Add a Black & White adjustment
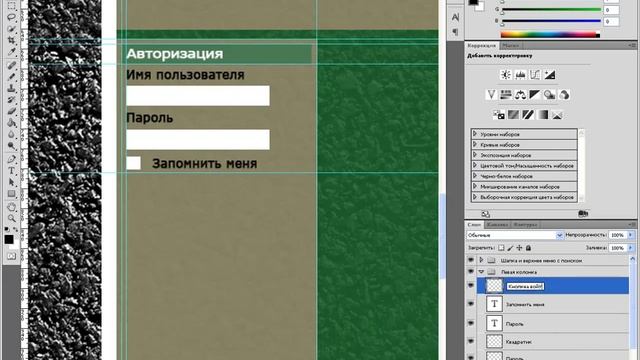Viewport: 640px width, 360px height. (x=535, y=95)
